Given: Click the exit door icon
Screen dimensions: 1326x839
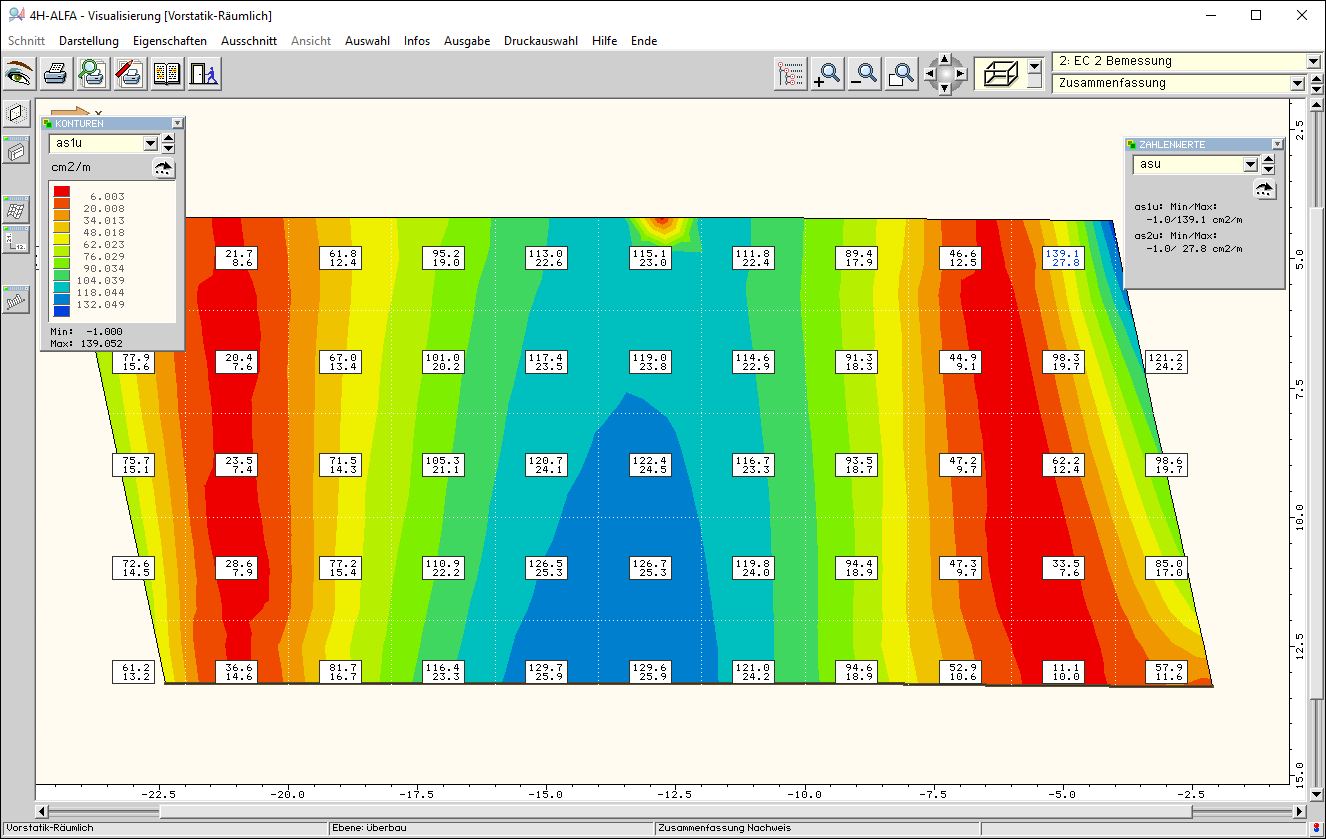Looking at the screenshot, I should [203, 73].
